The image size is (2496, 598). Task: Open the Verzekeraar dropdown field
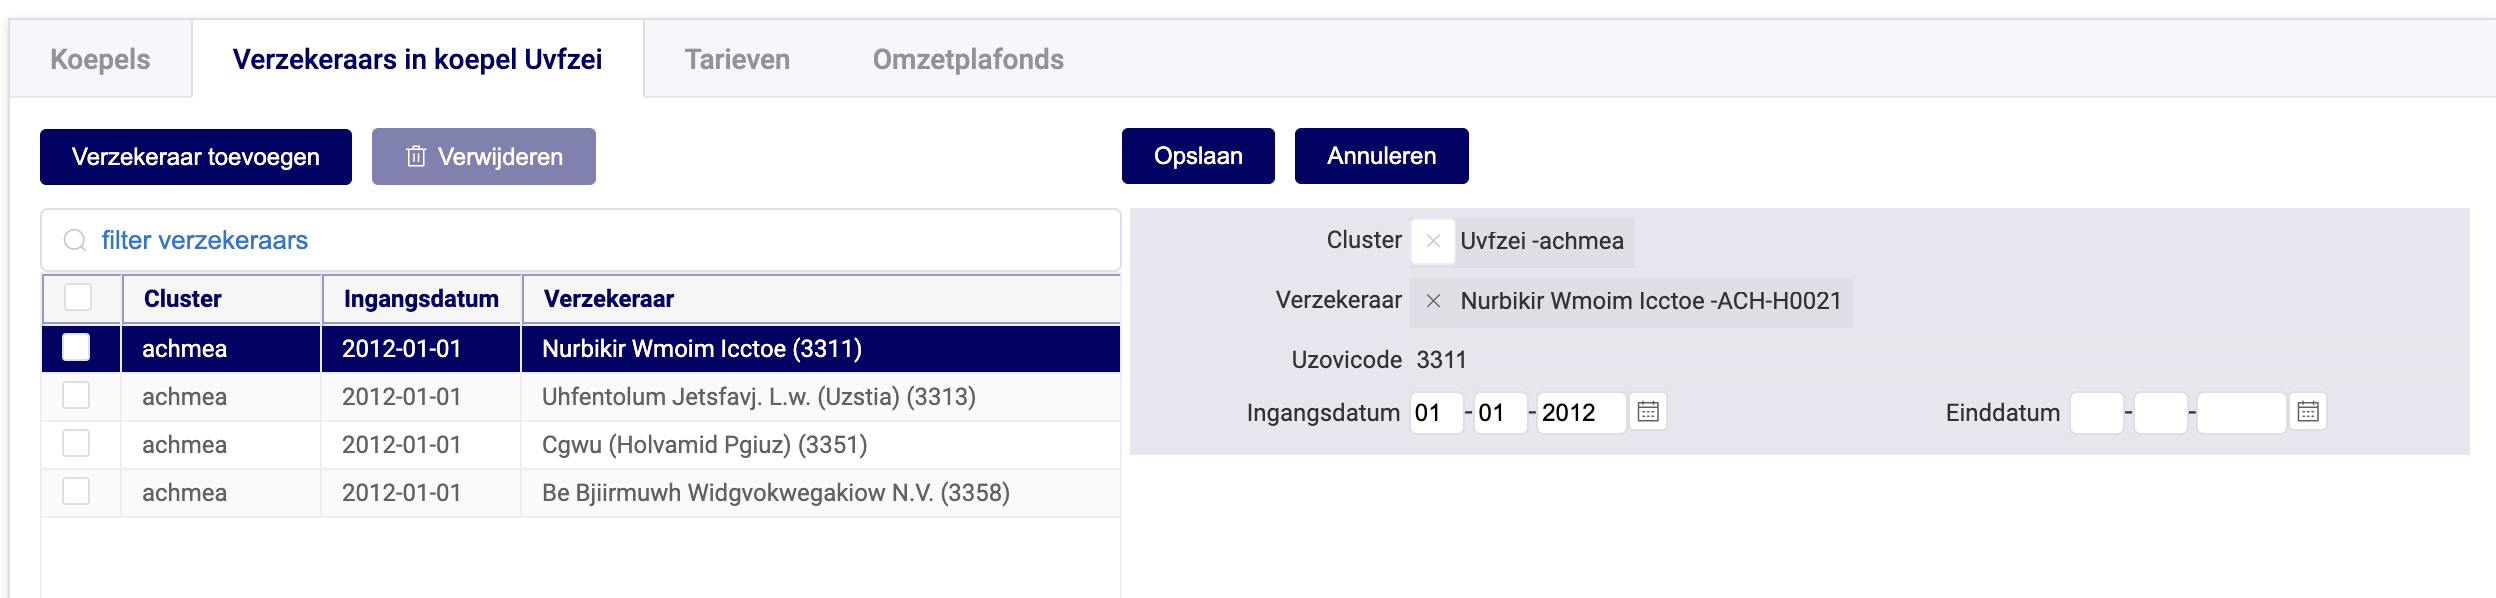[1650, 301]
